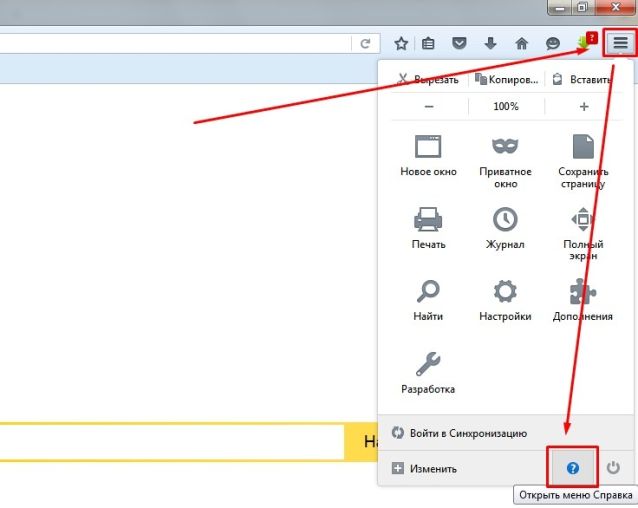The height and width of the screenshot is (508, 638).
Task: Open the New Window icon
Action: (x=428, y=149)
